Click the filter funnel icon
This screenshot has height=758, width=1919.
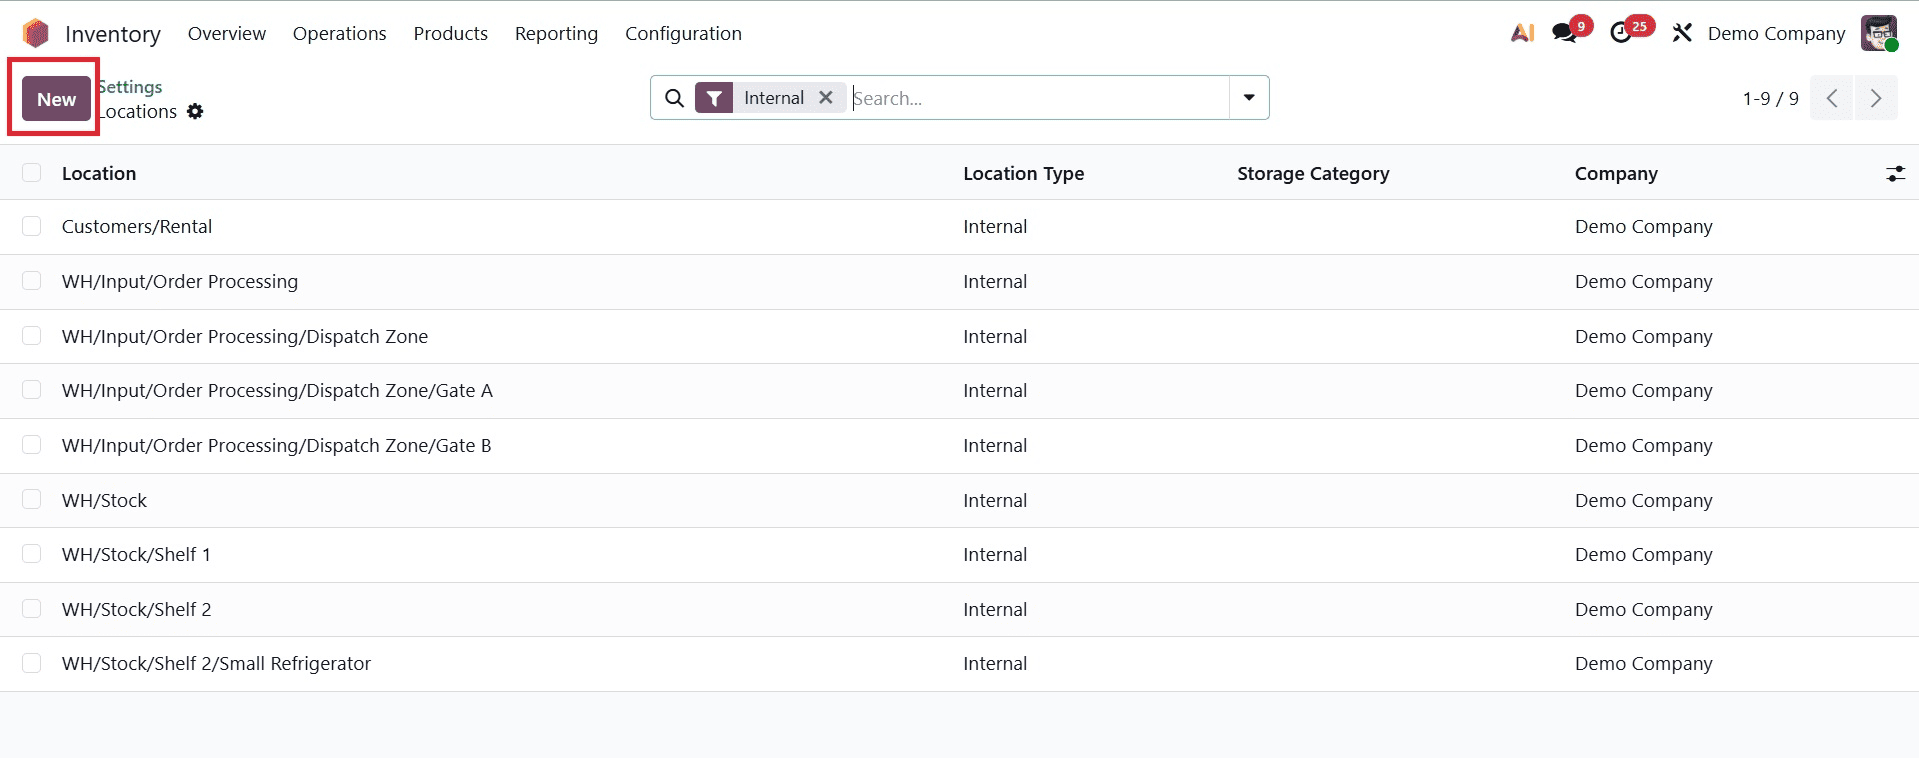pos(714,98)
